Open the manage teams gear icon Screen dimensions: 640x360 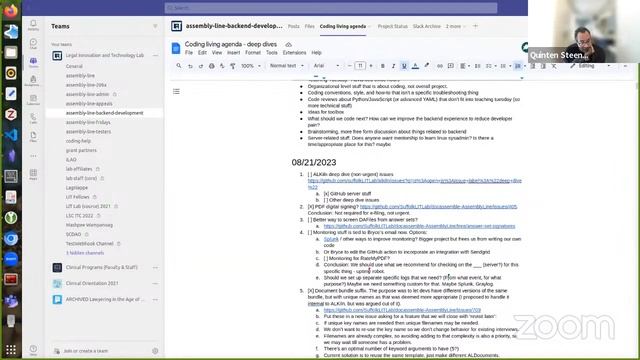point(155,351)
